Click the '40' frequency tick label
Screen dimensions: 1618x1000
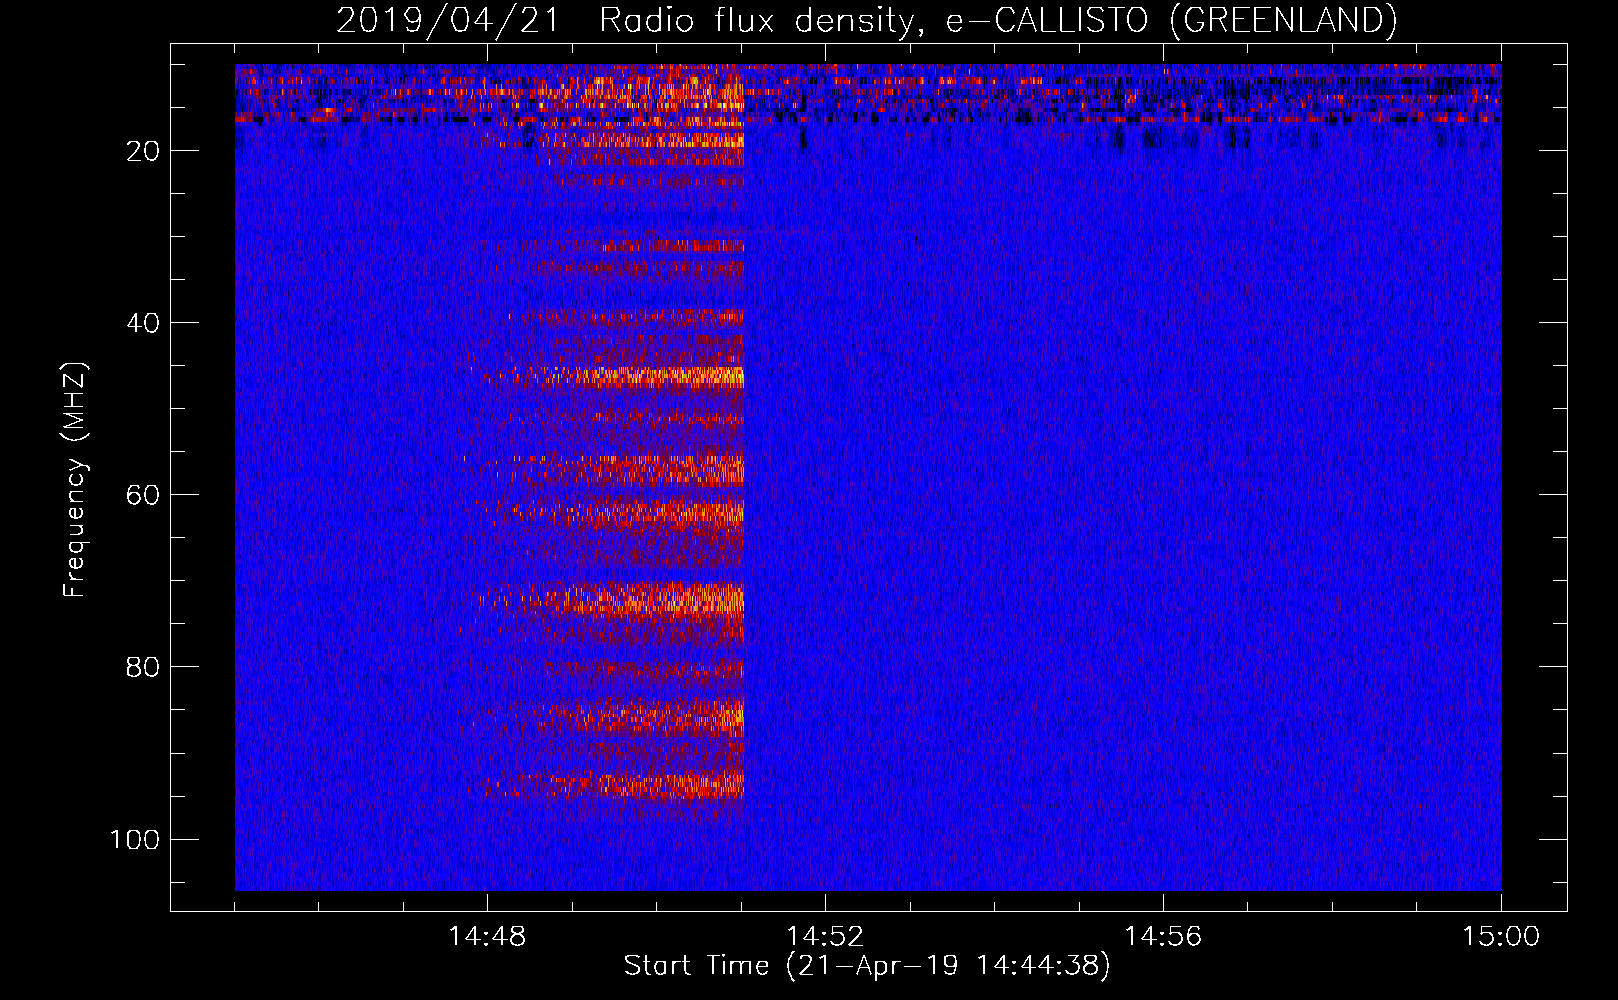coord(143,323)
